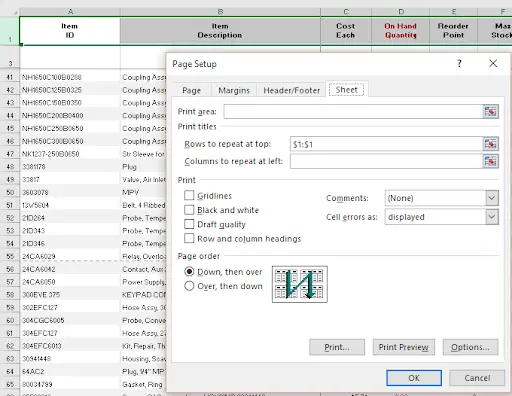This screenshot has height=396, width=512.
Task: Switch to the Margins tab
Action: coord(234,90)
